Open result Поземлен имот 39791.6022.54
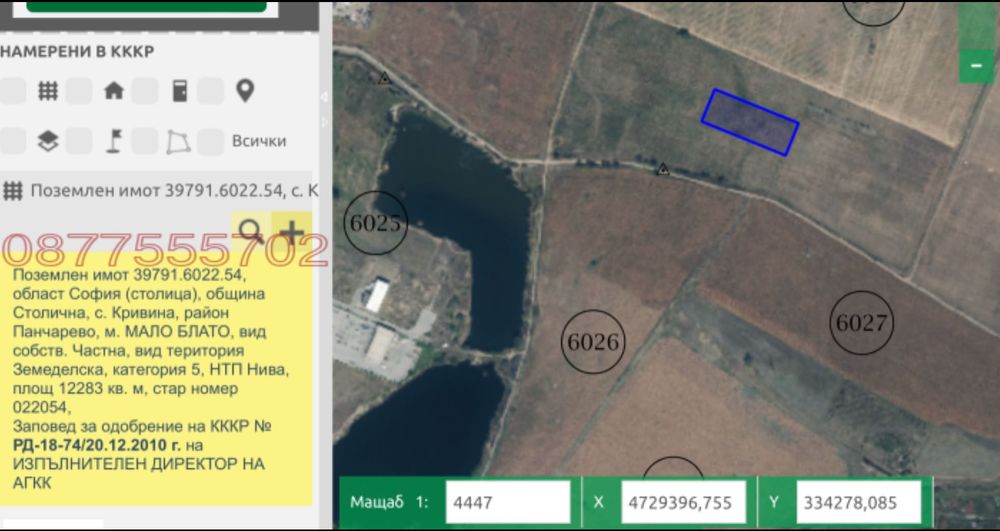 (x=174, y=191)
